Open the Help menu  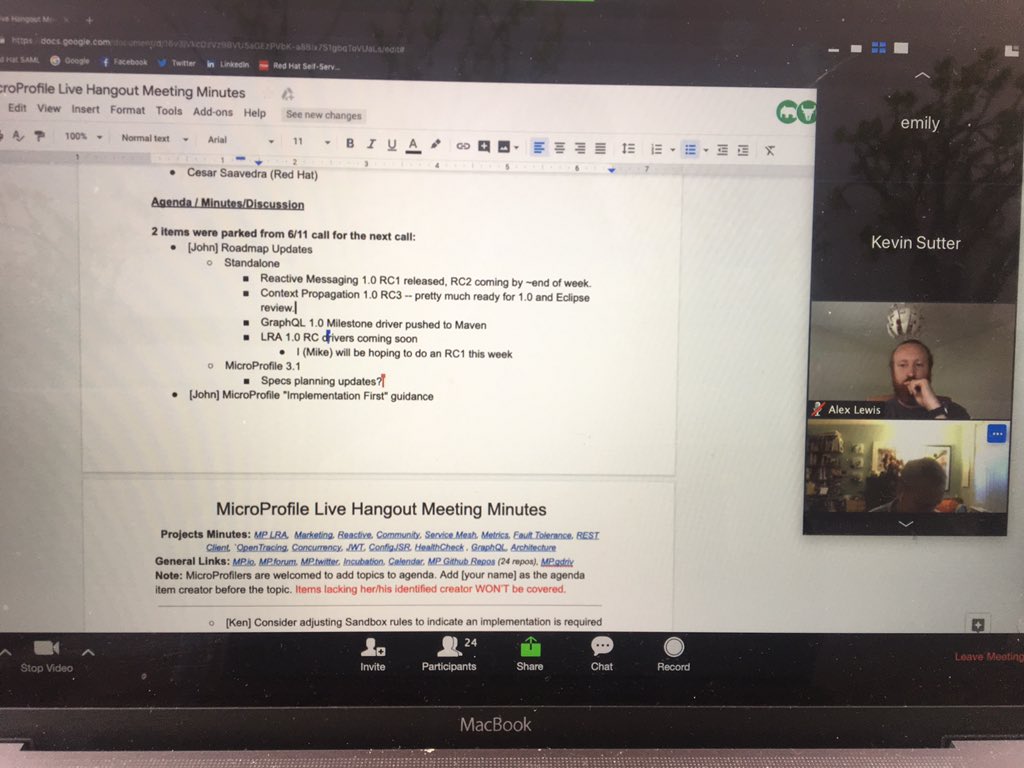point(255,112)
